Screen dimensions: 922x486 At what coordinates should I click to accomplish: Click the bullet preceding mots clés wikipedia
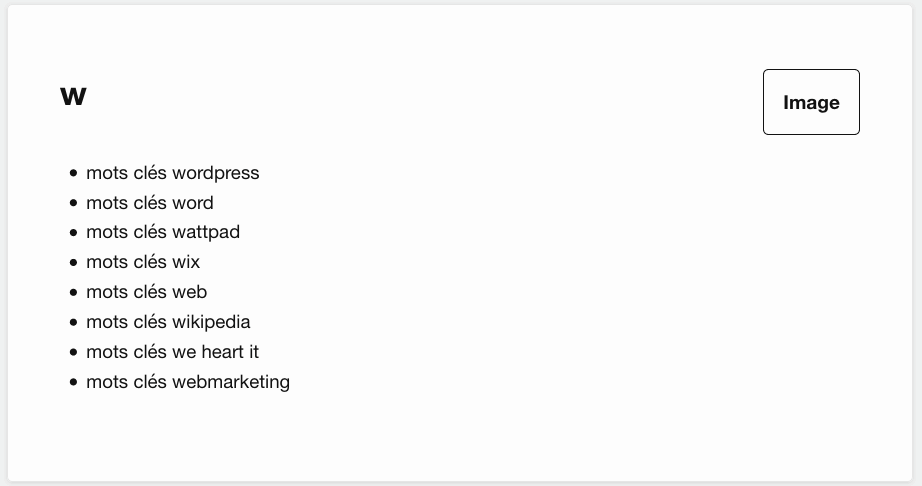73,322
